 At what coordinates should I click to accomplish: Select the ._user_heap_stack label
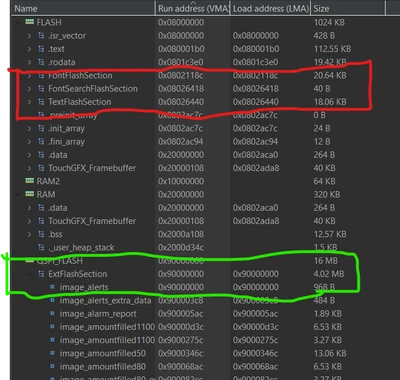click(81, 247)
